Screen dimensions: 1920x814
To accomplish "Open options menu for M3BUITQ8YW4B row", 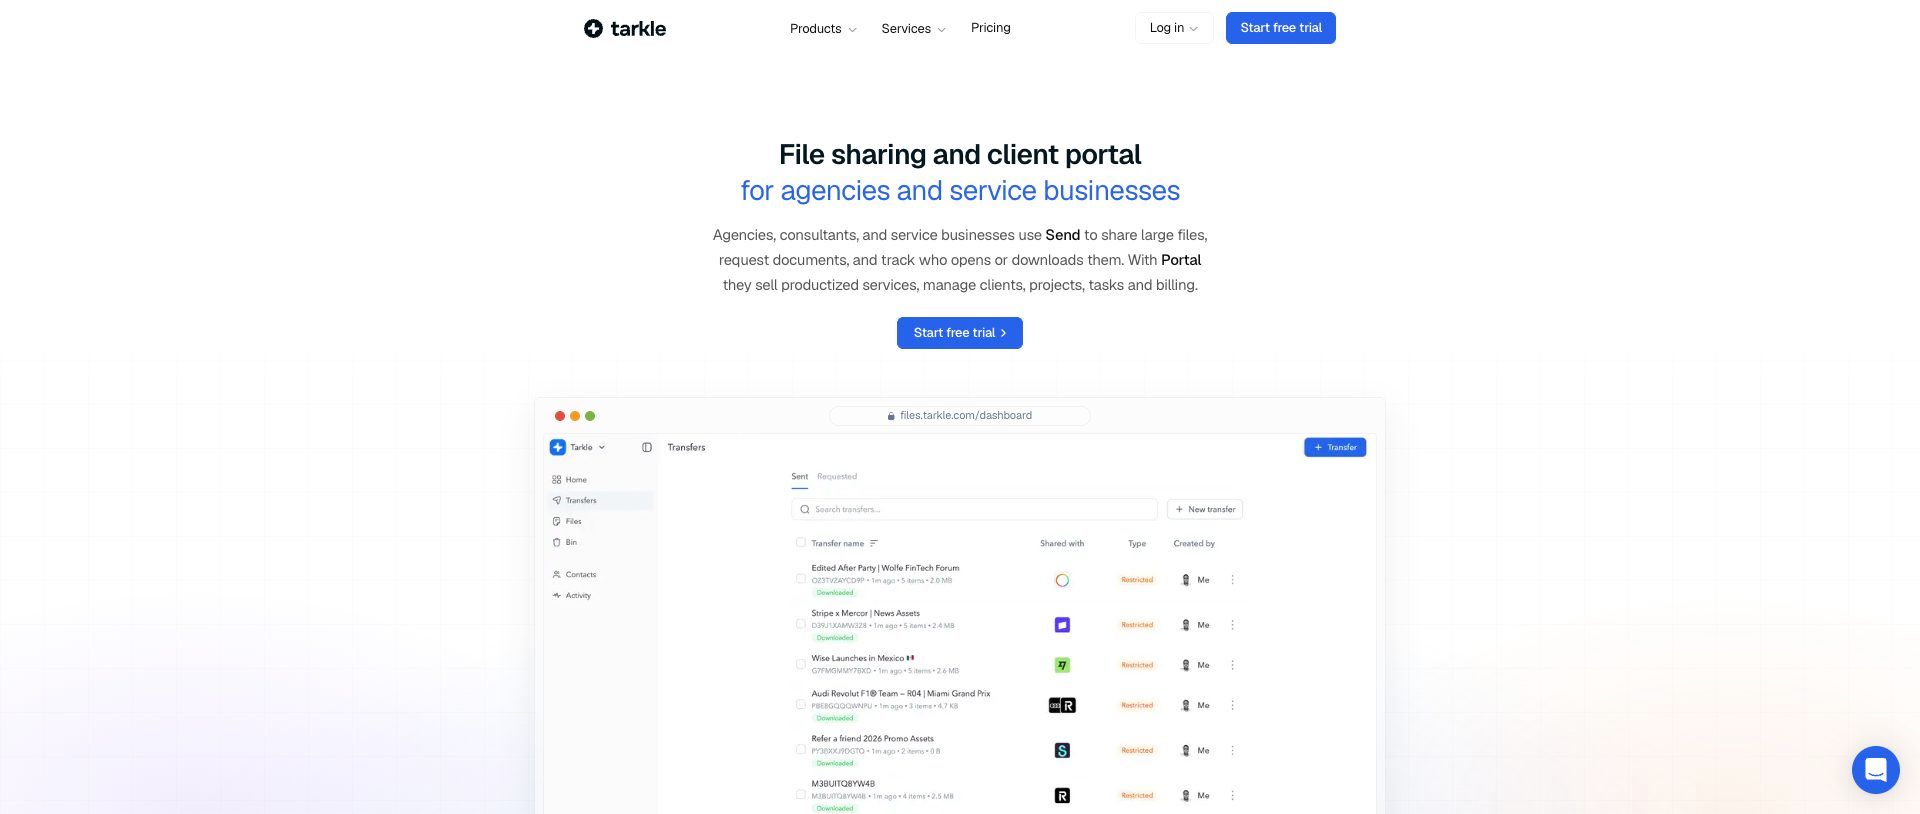I will point(1232,796).
